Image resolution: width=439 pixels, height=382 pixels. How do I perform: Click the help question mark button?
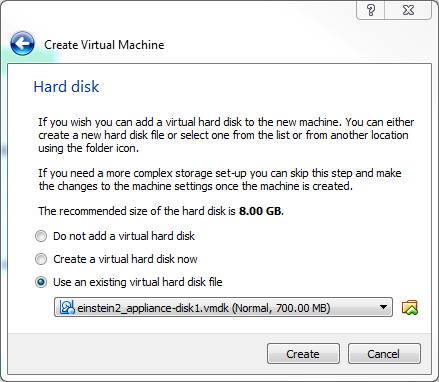coord(371,10)
